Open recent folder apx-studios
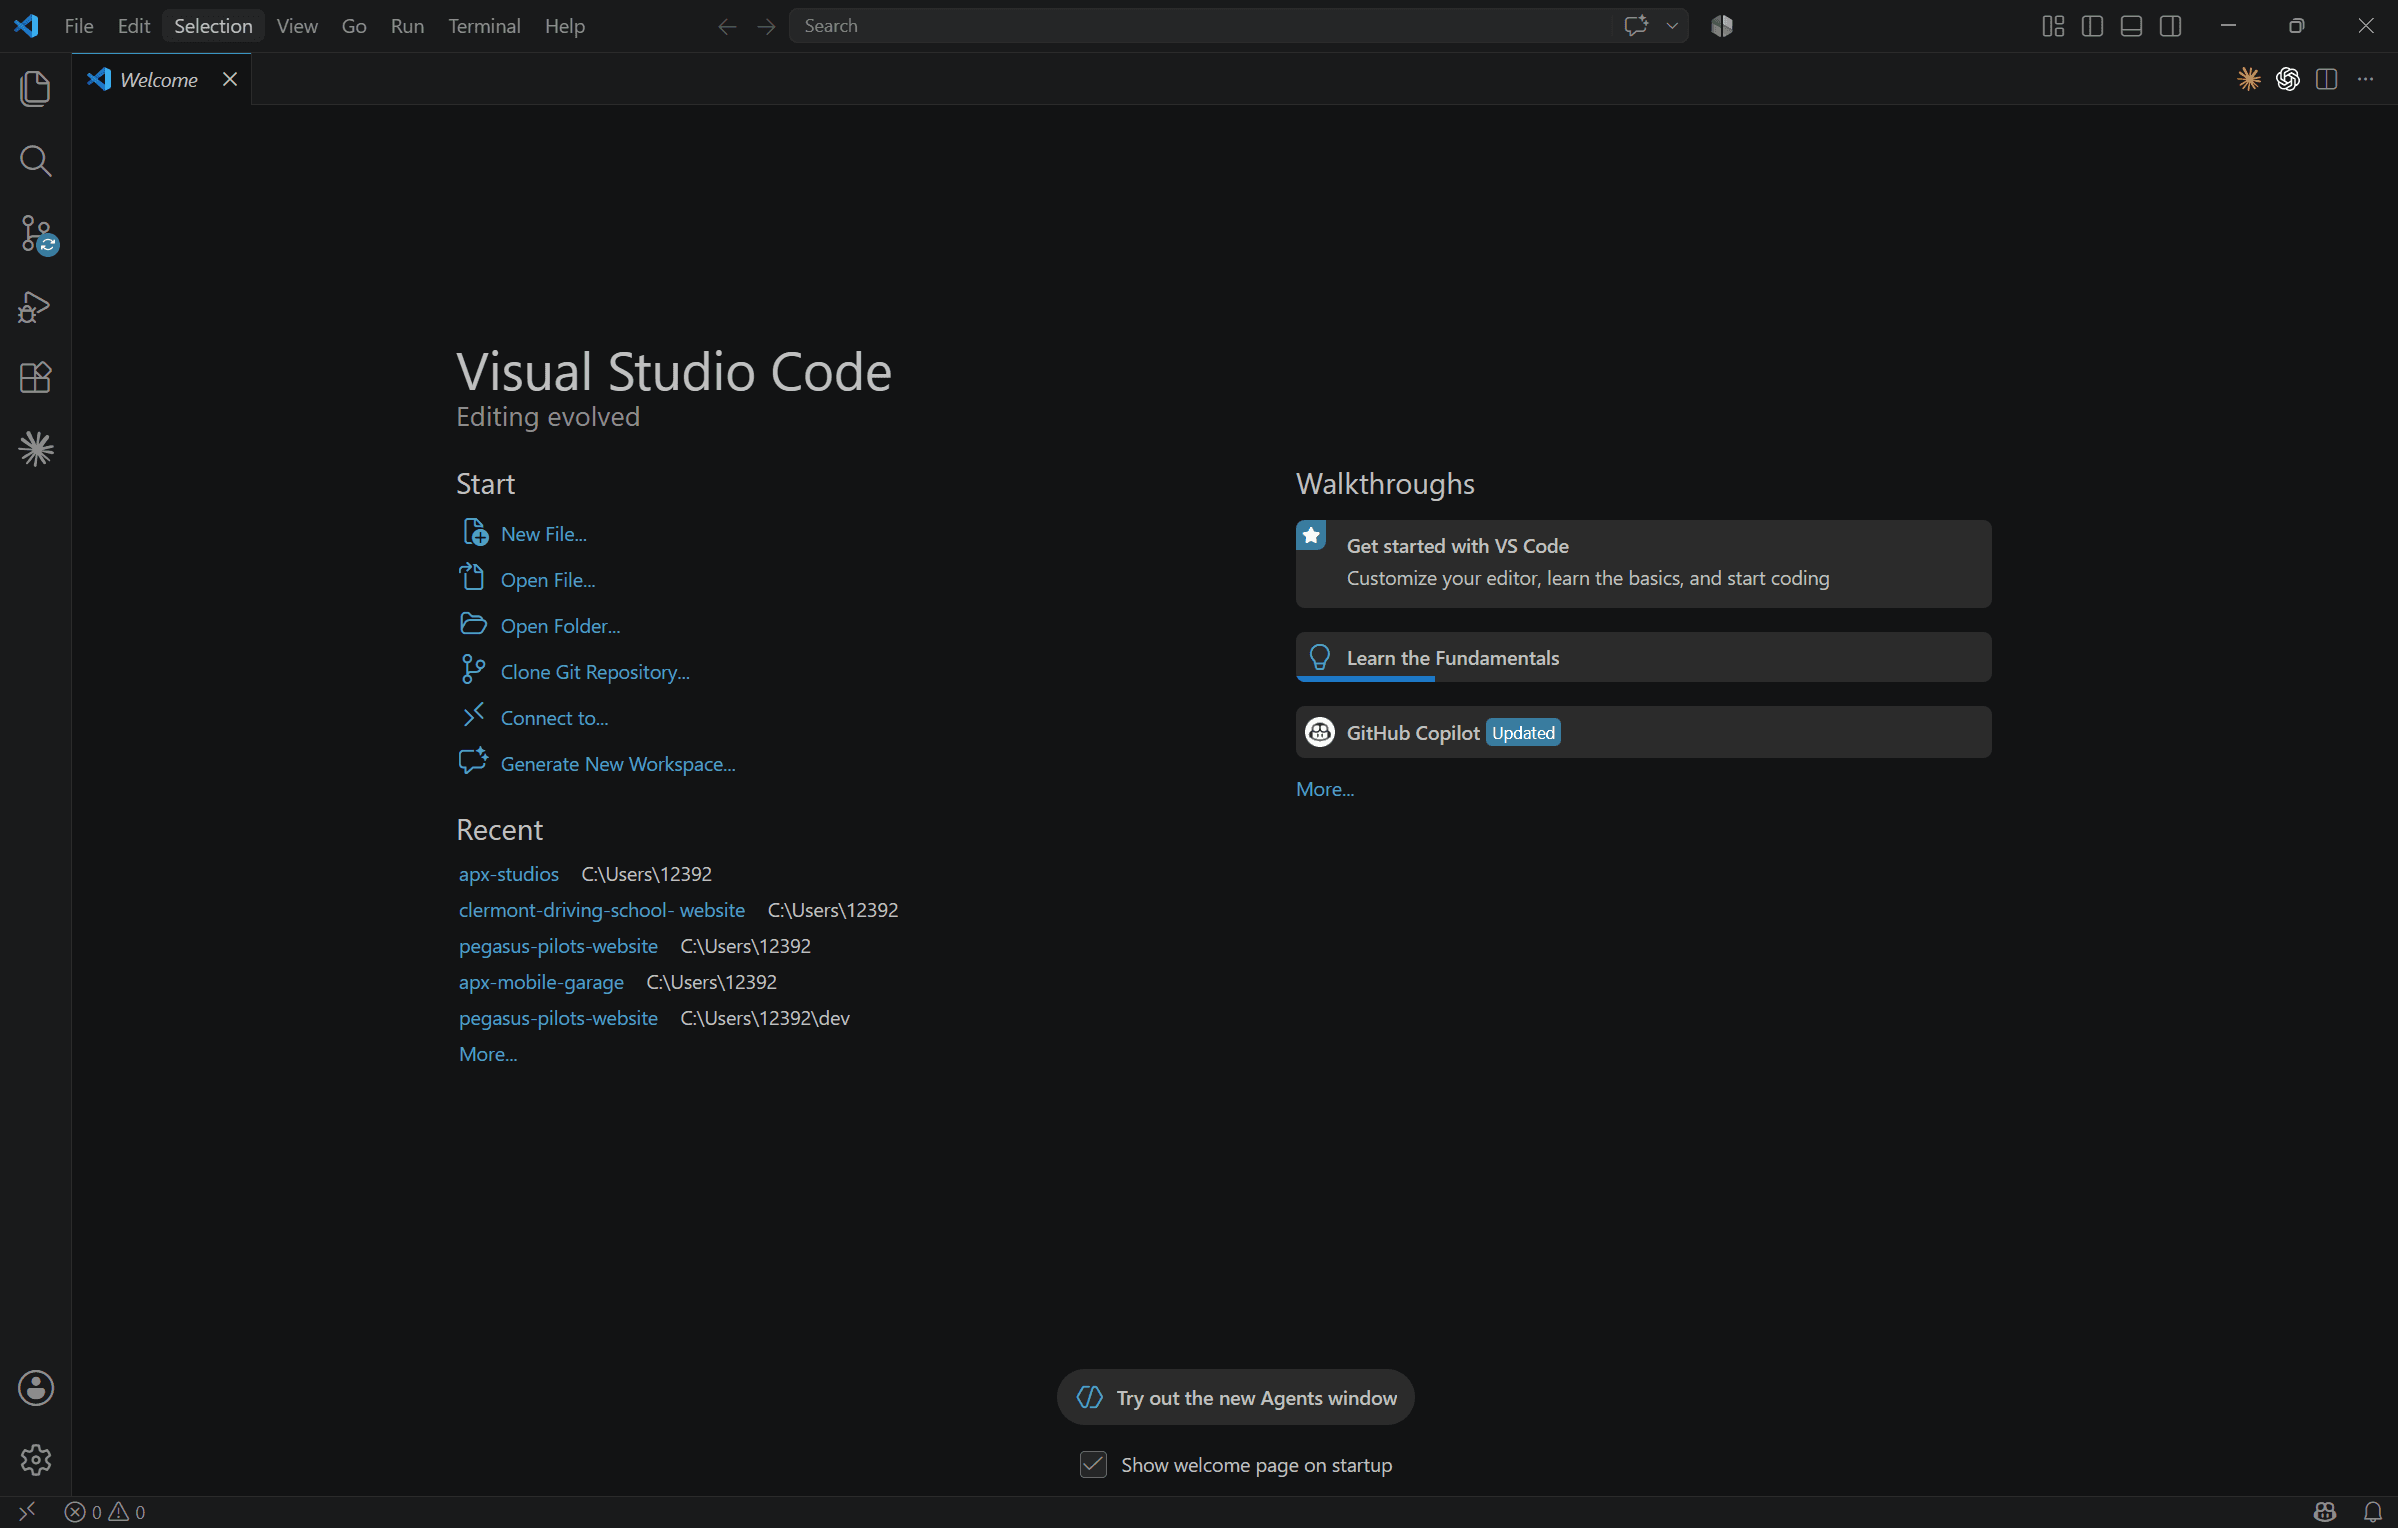 tap(508, 874)
